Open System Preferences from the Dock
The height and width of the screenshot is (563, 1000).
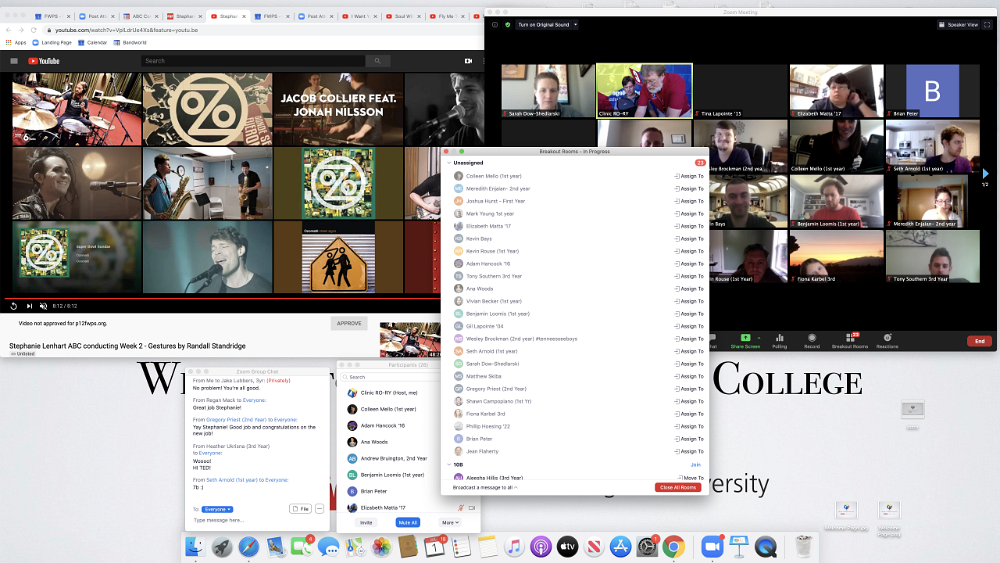(647, 546)
